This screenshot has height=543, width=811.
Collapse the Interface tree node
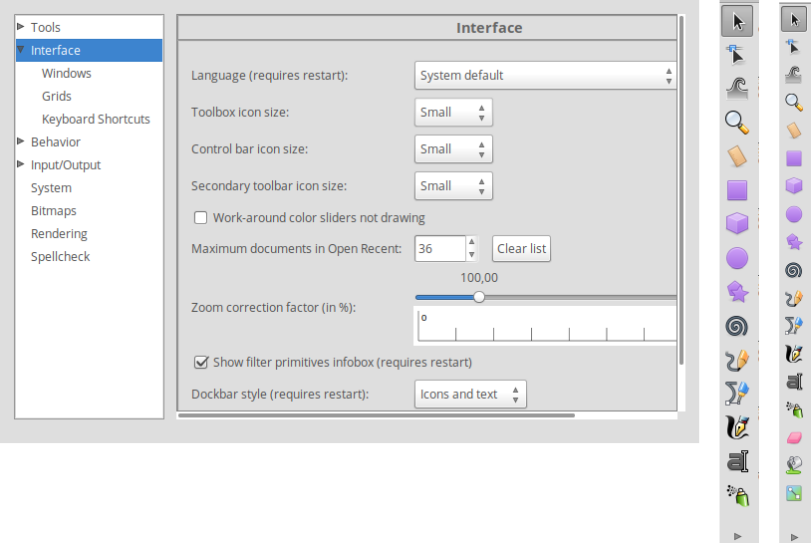[x=21, y=50]
